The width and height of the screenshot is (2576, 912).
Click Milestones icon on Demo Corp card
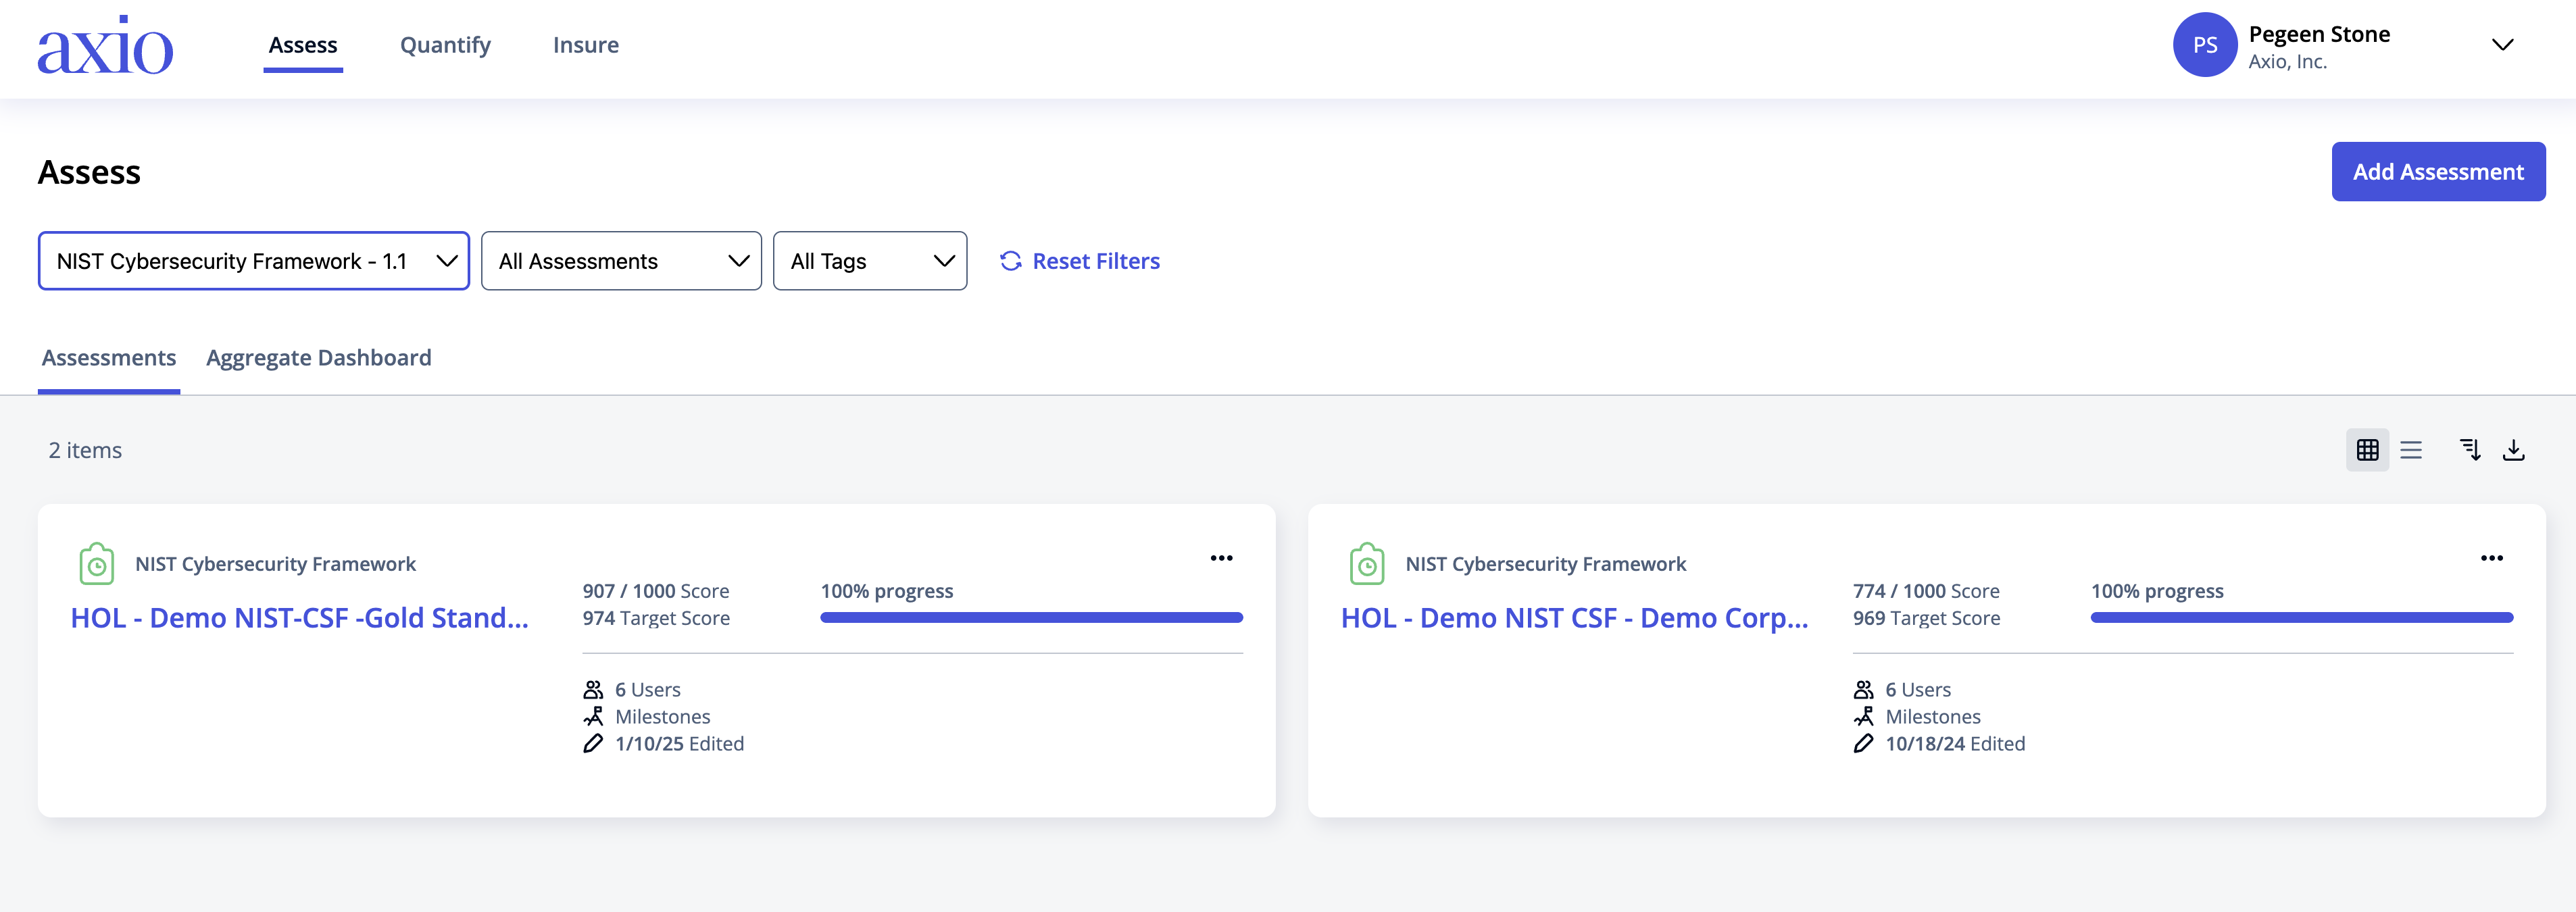(x=1863, y=717)
